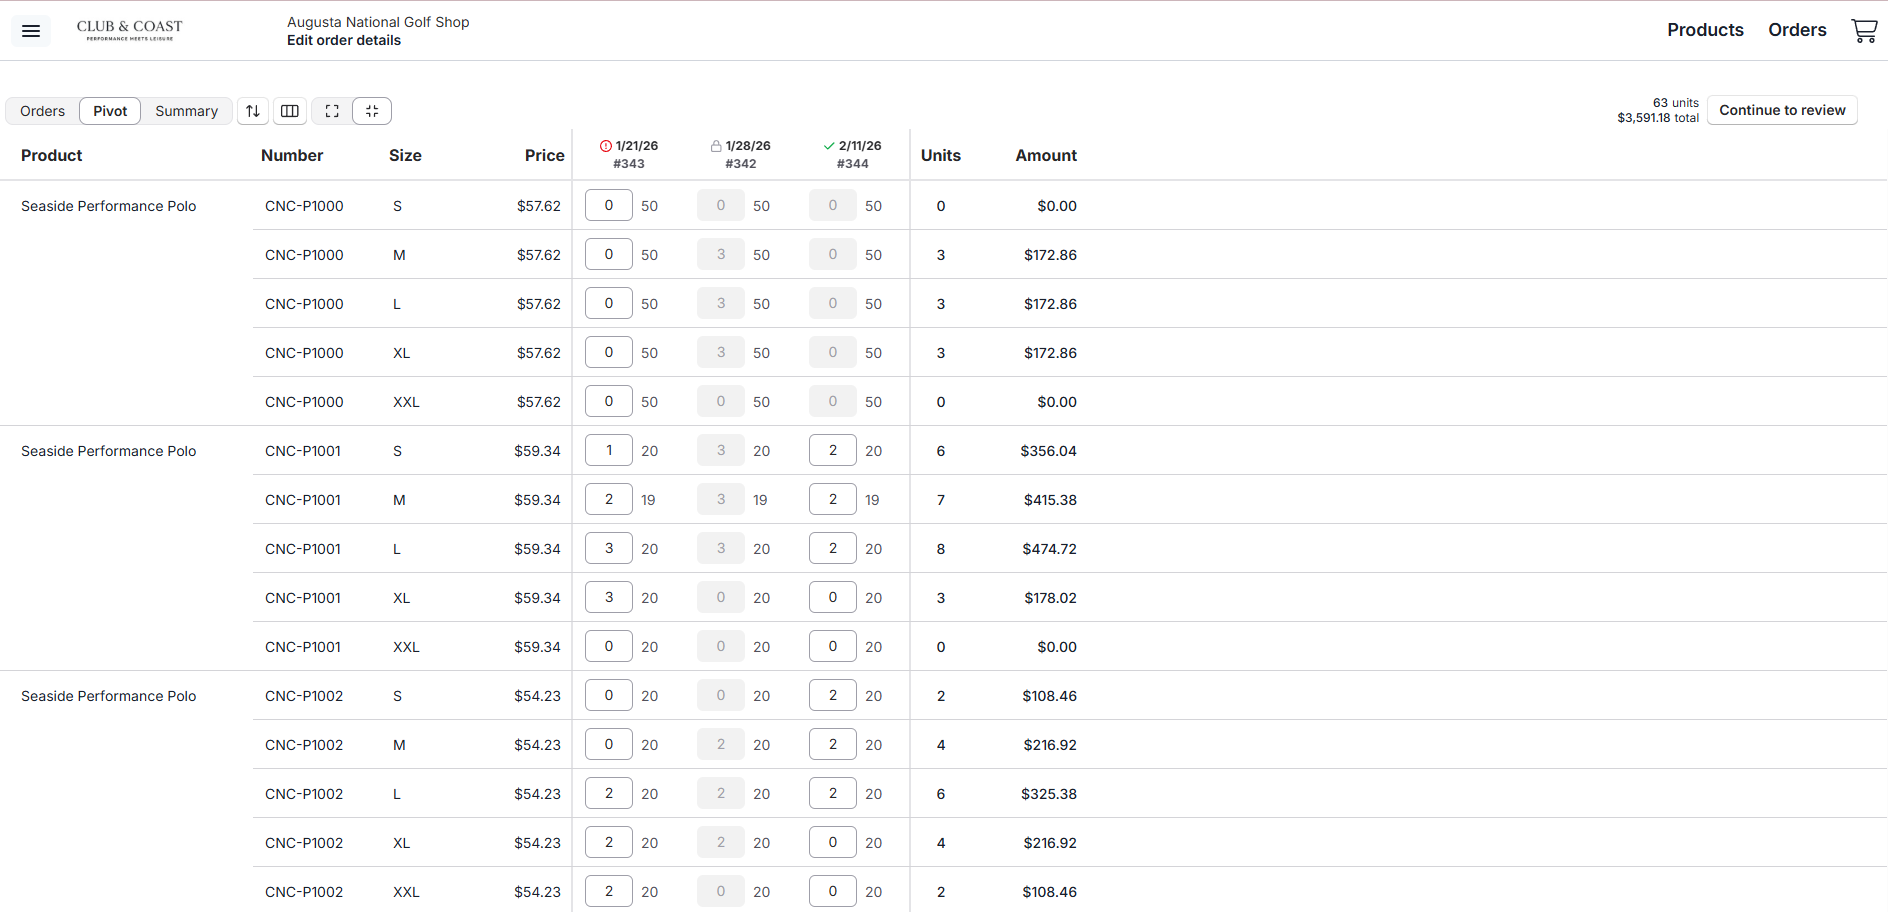The width and height of the screenshot is (1888, 912).
Task: Click #343 quantity field for CNC-P1000 XXL
Action: point(608,401)
